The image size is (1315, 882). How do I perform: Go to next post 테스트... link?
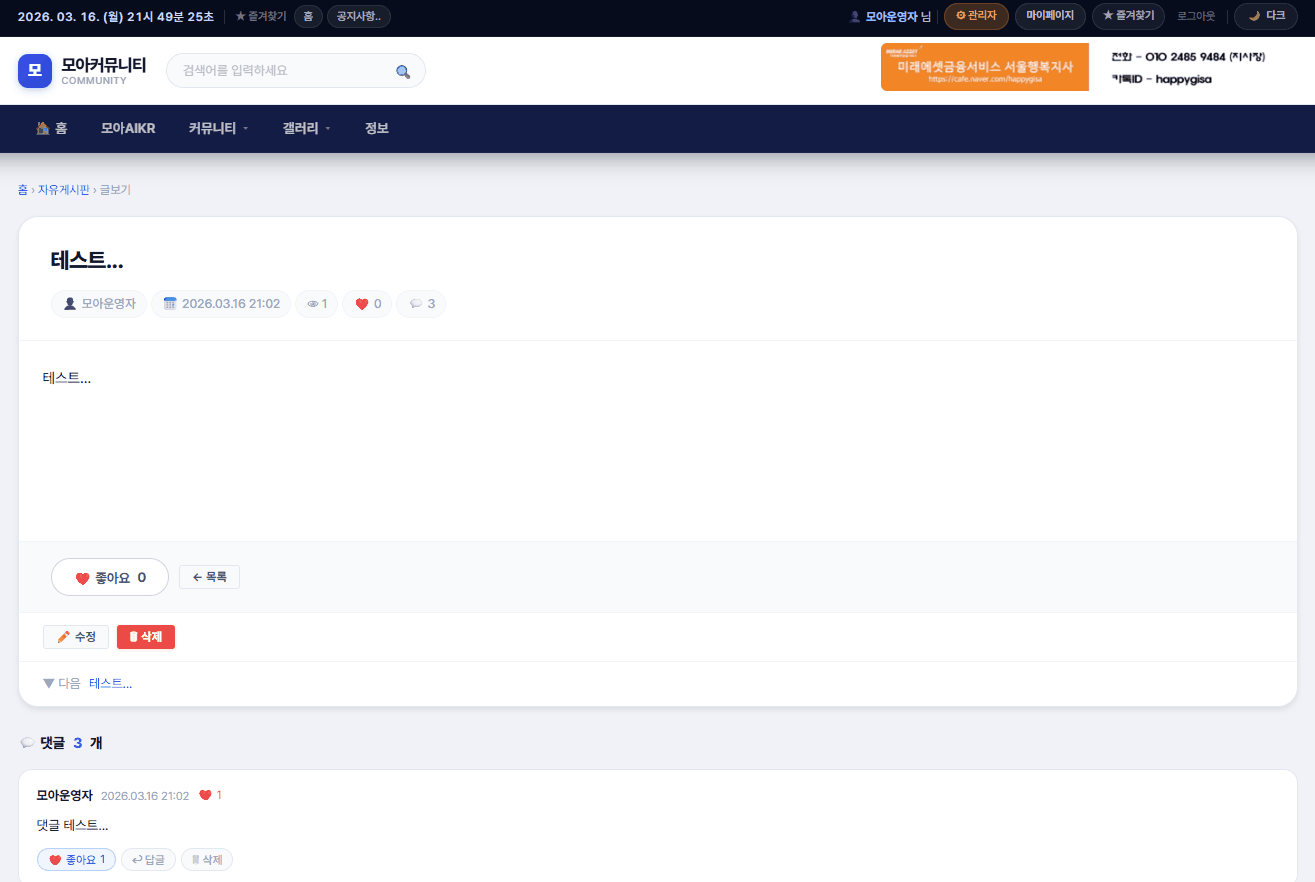[x=110, y=684]
